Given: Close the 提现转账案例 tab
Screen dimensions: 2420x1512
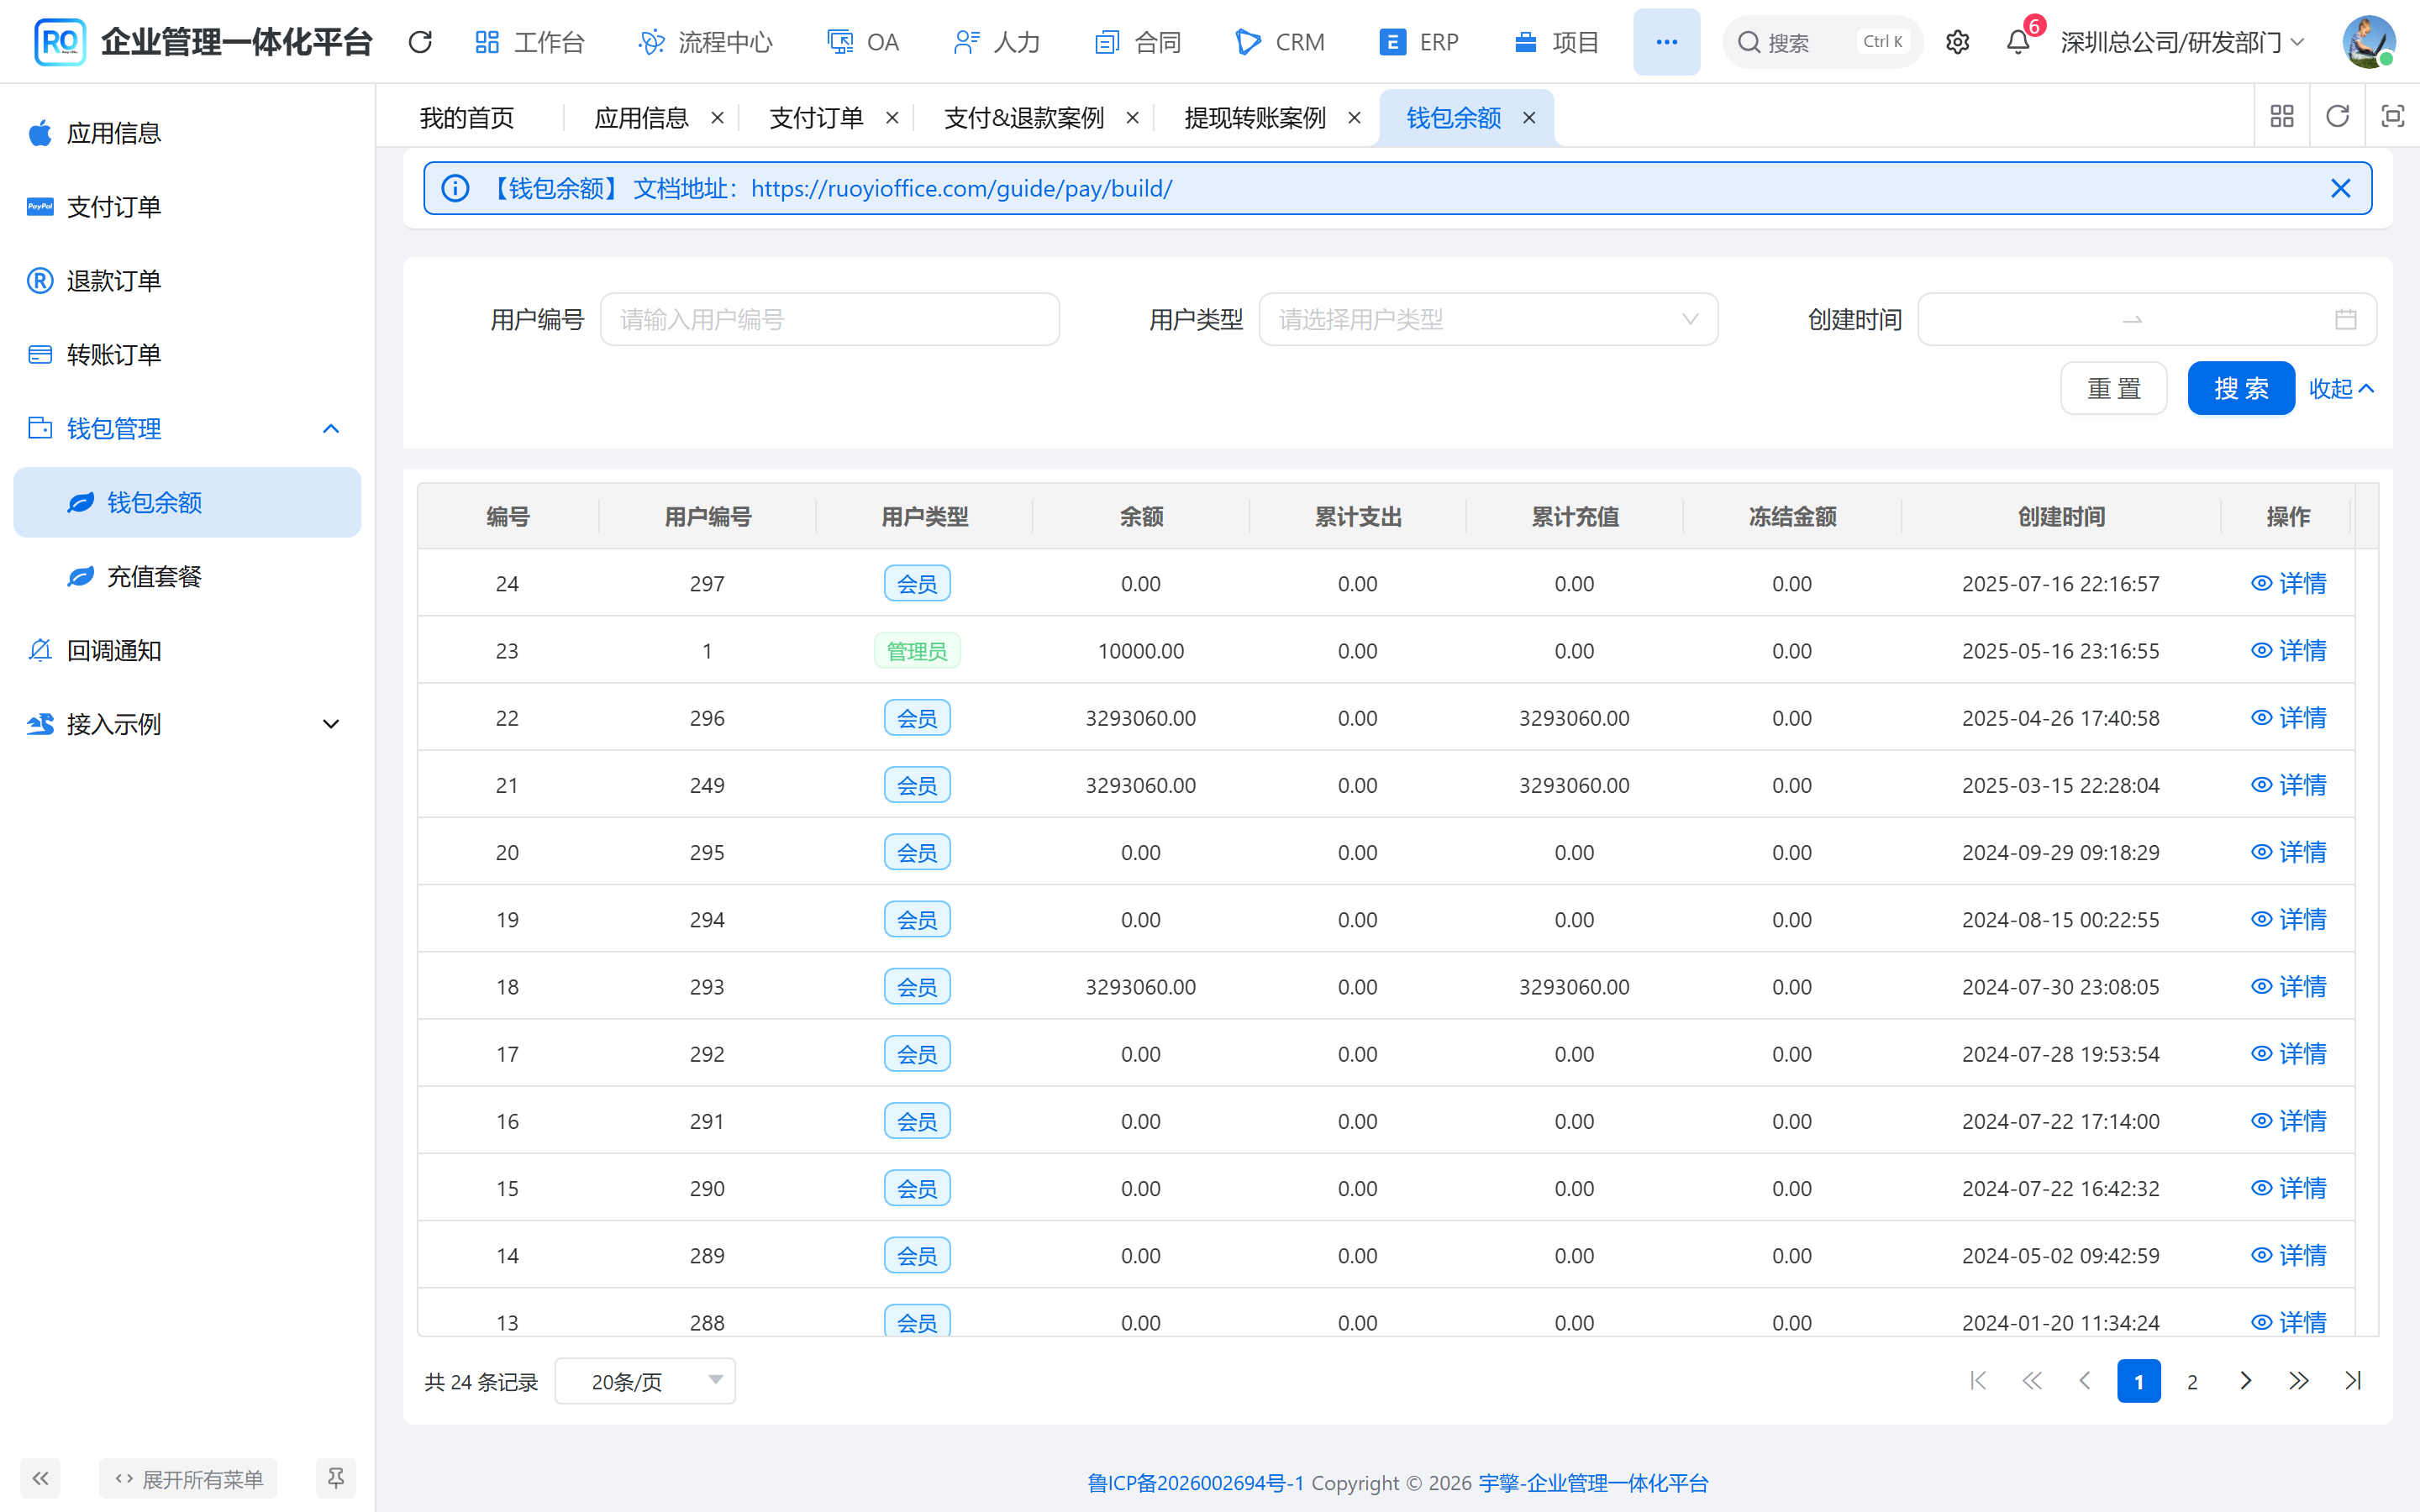Looking at the screenshot, I should click(1354, 118).
